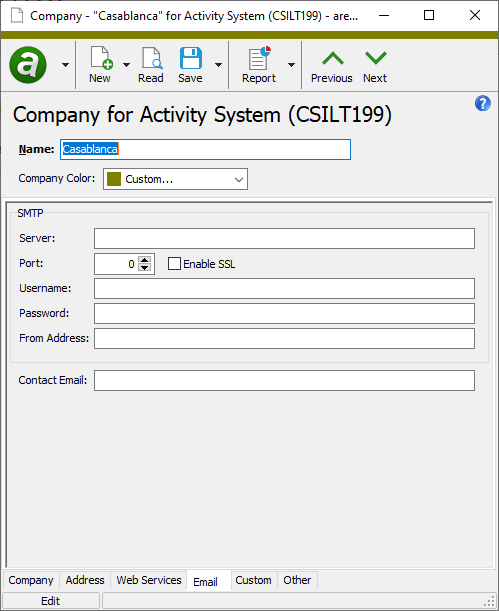
Task: Switch to the Address tab
Action: pyautogui.click(x=85, y=580)
